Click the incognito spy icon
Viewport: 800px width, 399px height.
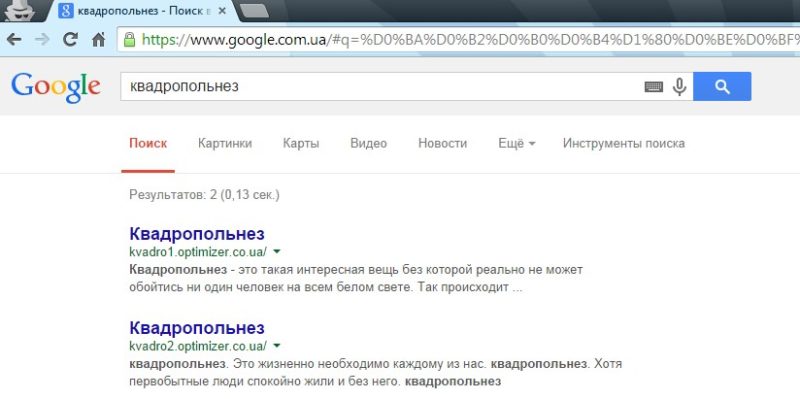pos(19,11)
